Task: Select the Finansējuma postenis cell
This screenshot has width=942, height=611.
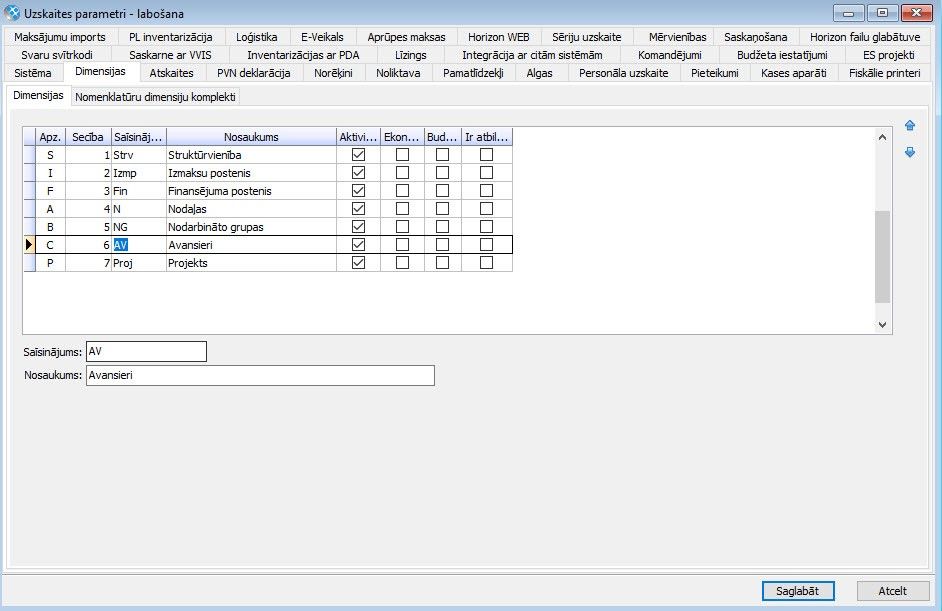Action: click(251, 190)
